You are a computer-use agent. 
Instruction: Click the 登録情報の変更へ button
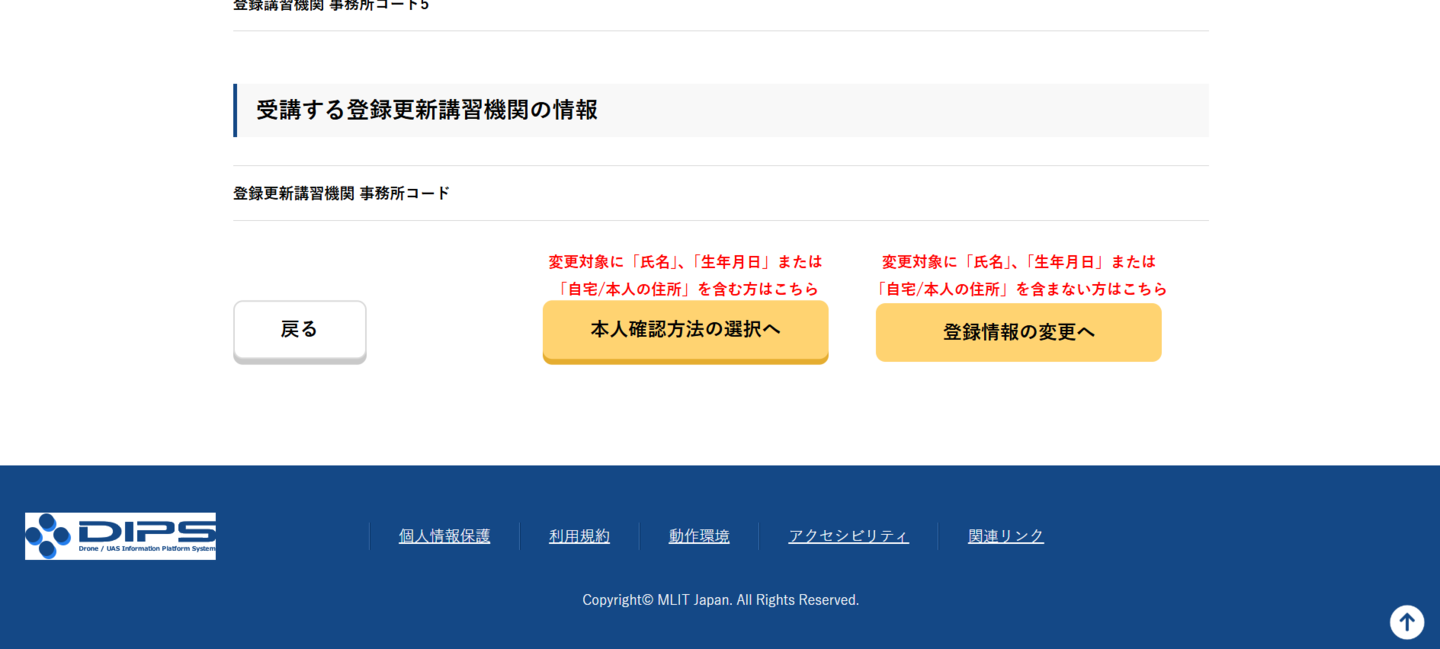pyautogui.click(x=1018, y=332)
